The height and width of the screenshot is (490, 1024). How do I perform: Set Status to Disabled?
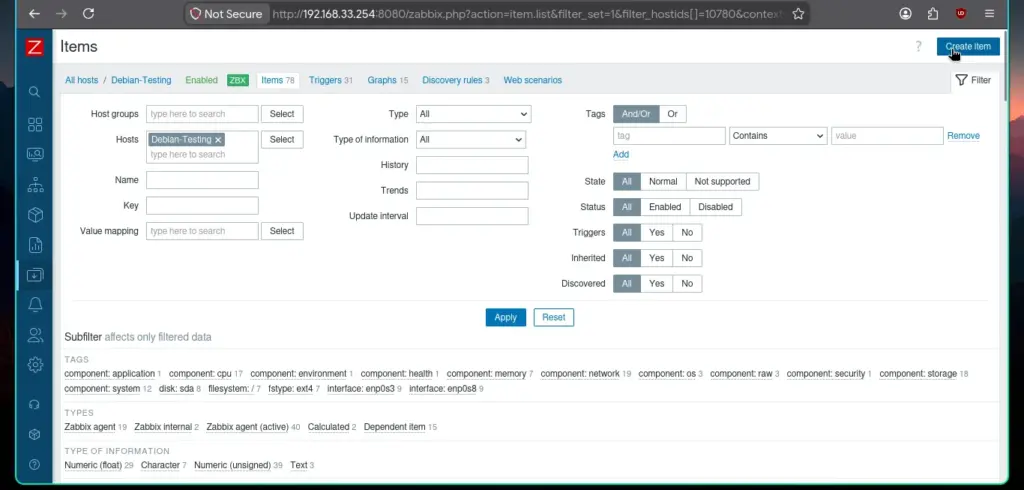[716, 207]
